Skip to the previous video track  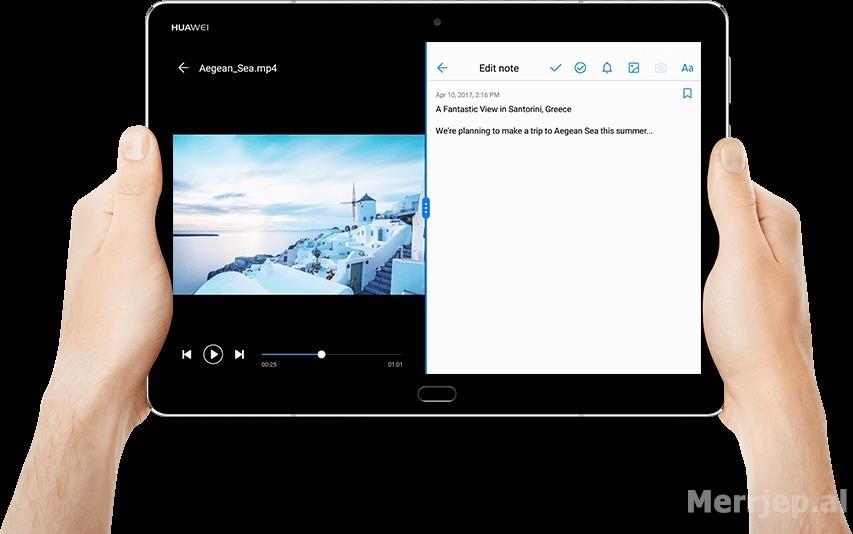(186, 354)
